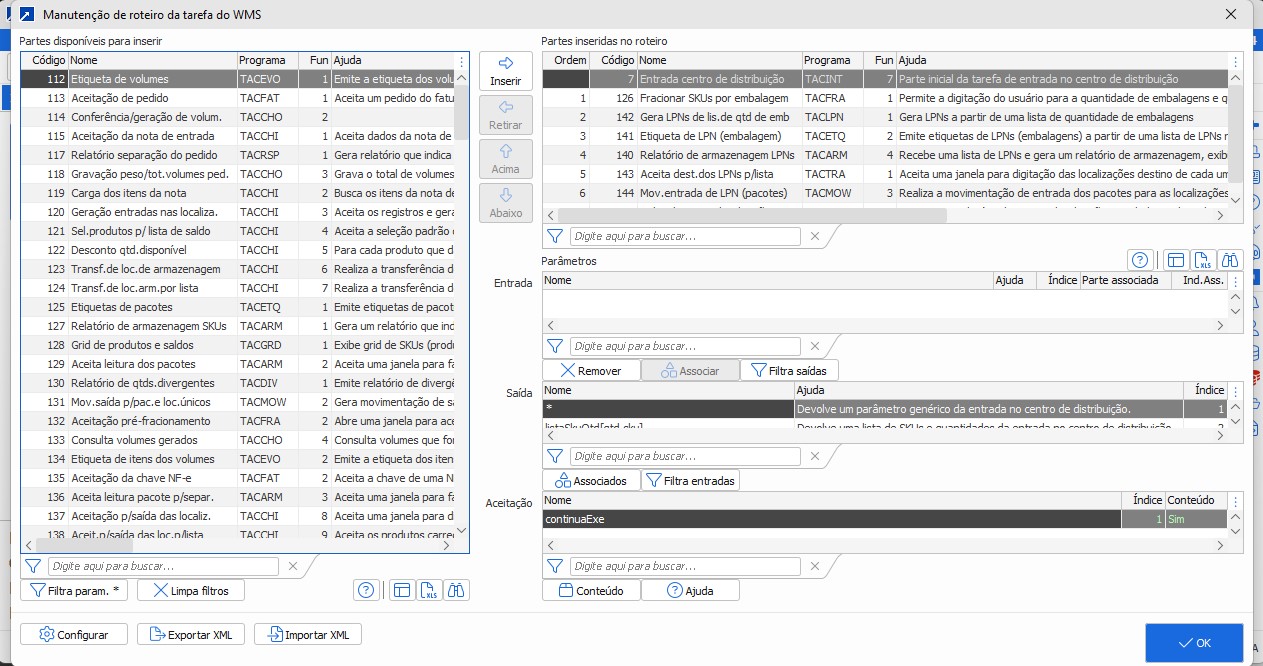
Task: Clear the inserted parts search filter
Action: (x=815, y=237)
